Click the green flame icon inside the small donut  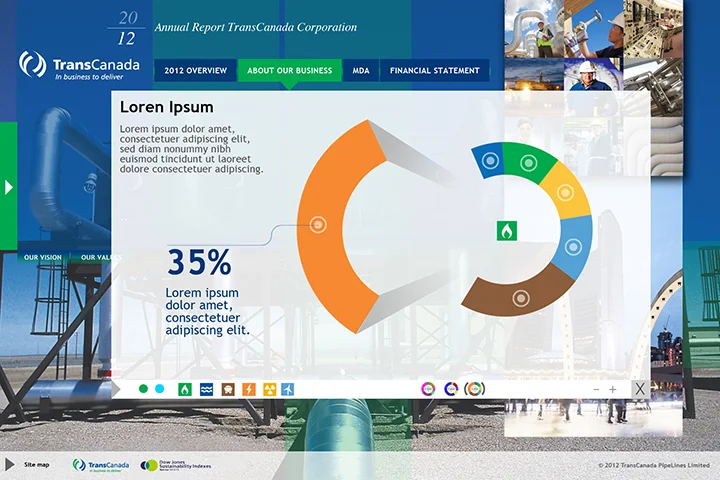point(507,231)
